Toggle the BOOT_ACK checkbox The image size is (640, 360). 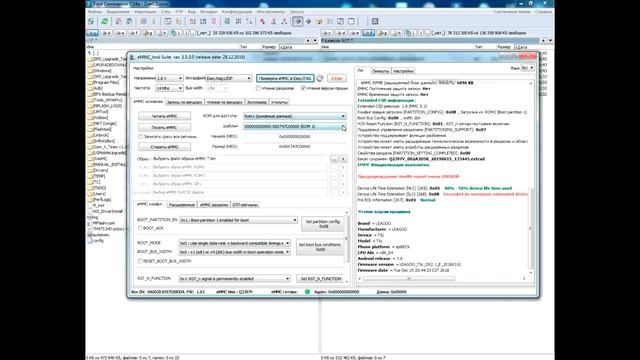click(140, 229)
